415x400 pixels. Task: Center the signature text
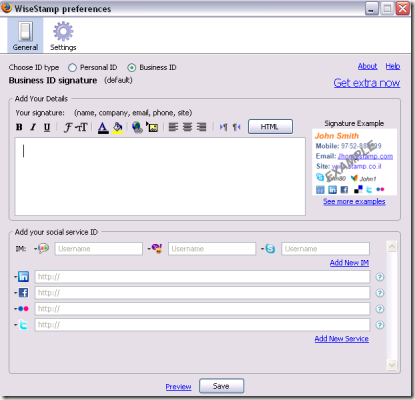point(187,127)
